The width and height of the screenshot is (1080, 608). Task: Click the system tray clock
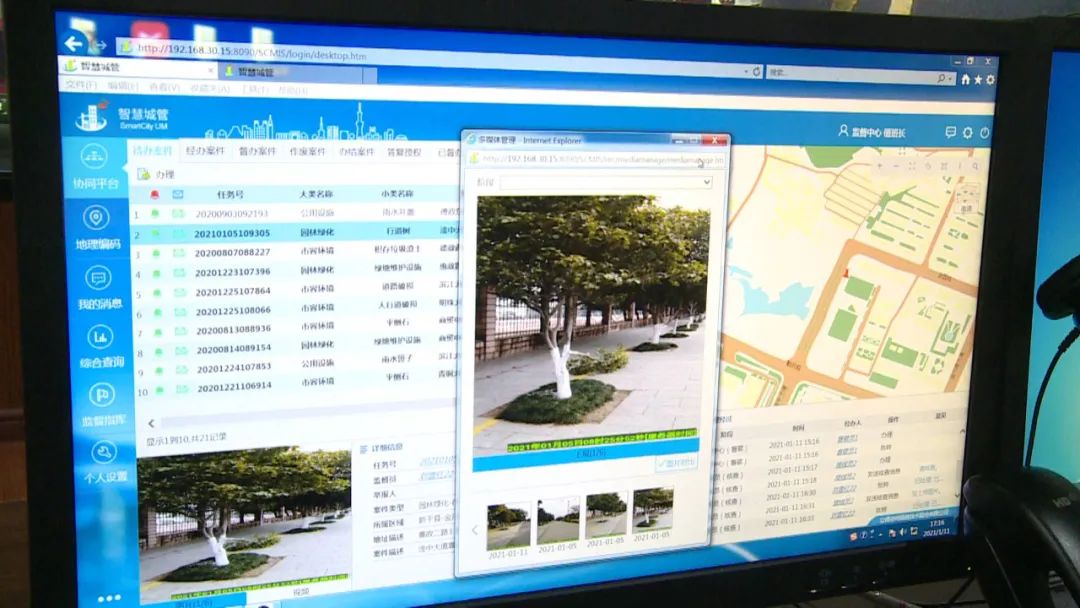tap(937, 528)
